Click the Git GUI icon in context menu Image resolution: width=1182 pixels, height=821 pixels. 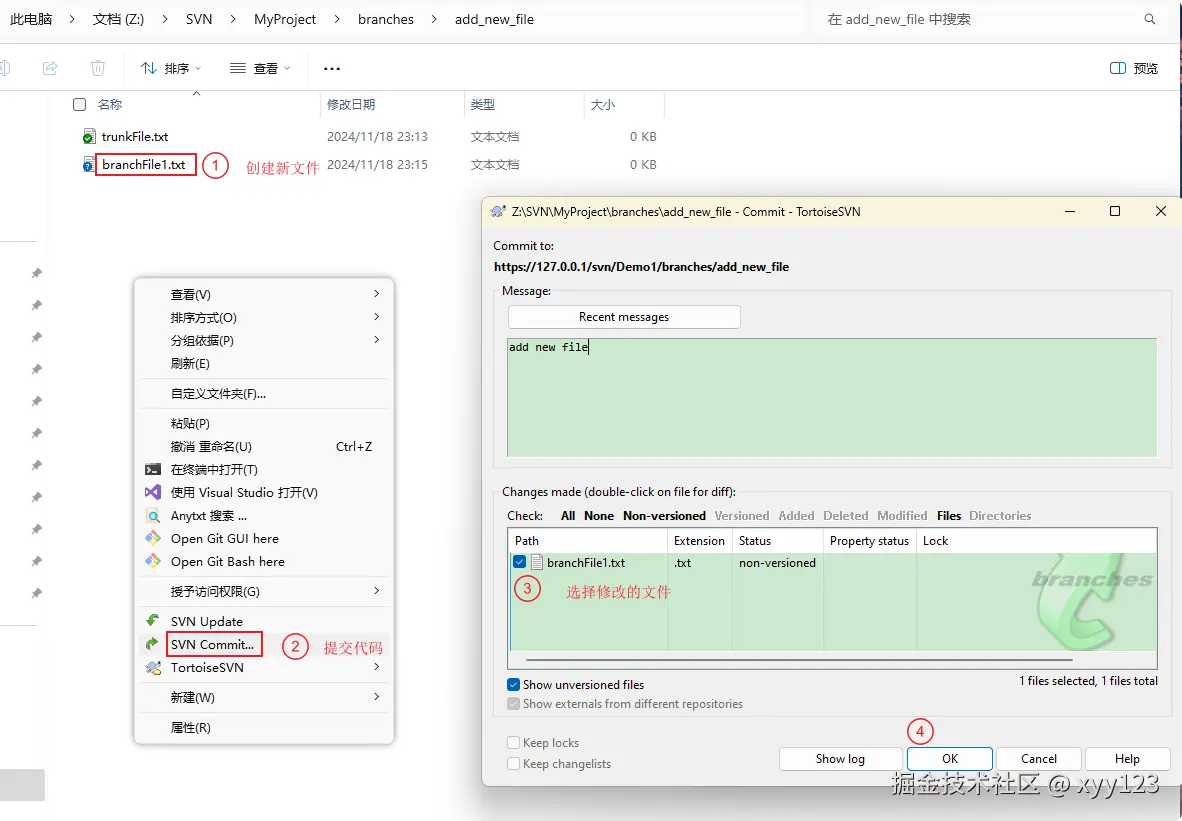click(153, 538)
